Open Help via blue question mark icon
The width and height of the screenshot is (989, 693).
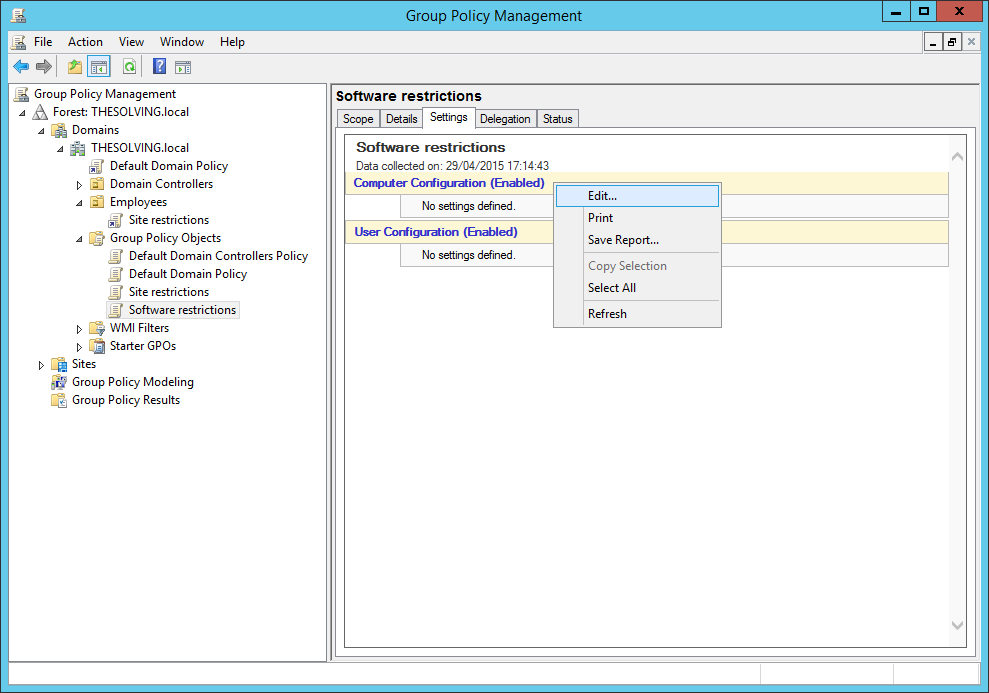tap(160, 66)
